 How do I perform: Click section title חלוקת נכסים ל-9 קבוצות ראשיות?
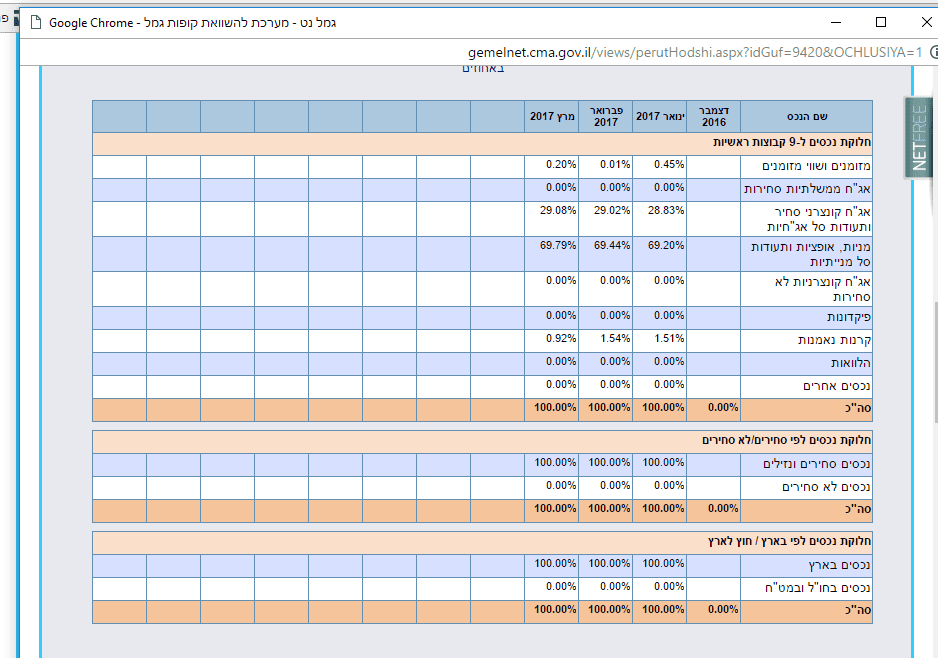click(791, 142)
